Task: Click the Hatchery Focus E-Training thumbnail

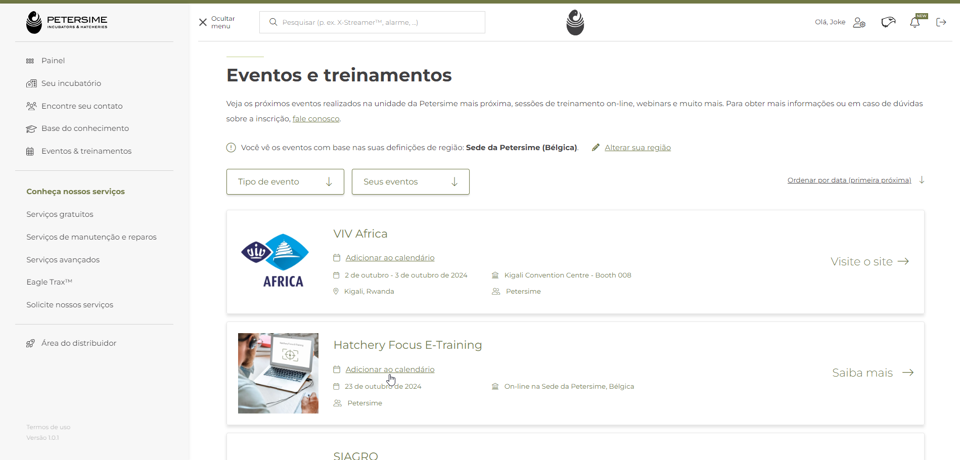Action: [x=278, y=373]
